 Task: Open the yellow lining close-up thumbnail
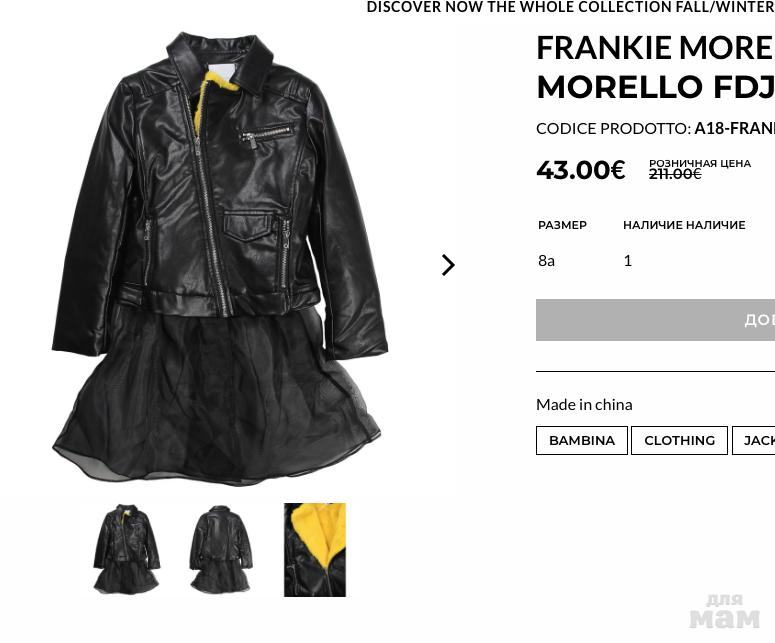314,549
